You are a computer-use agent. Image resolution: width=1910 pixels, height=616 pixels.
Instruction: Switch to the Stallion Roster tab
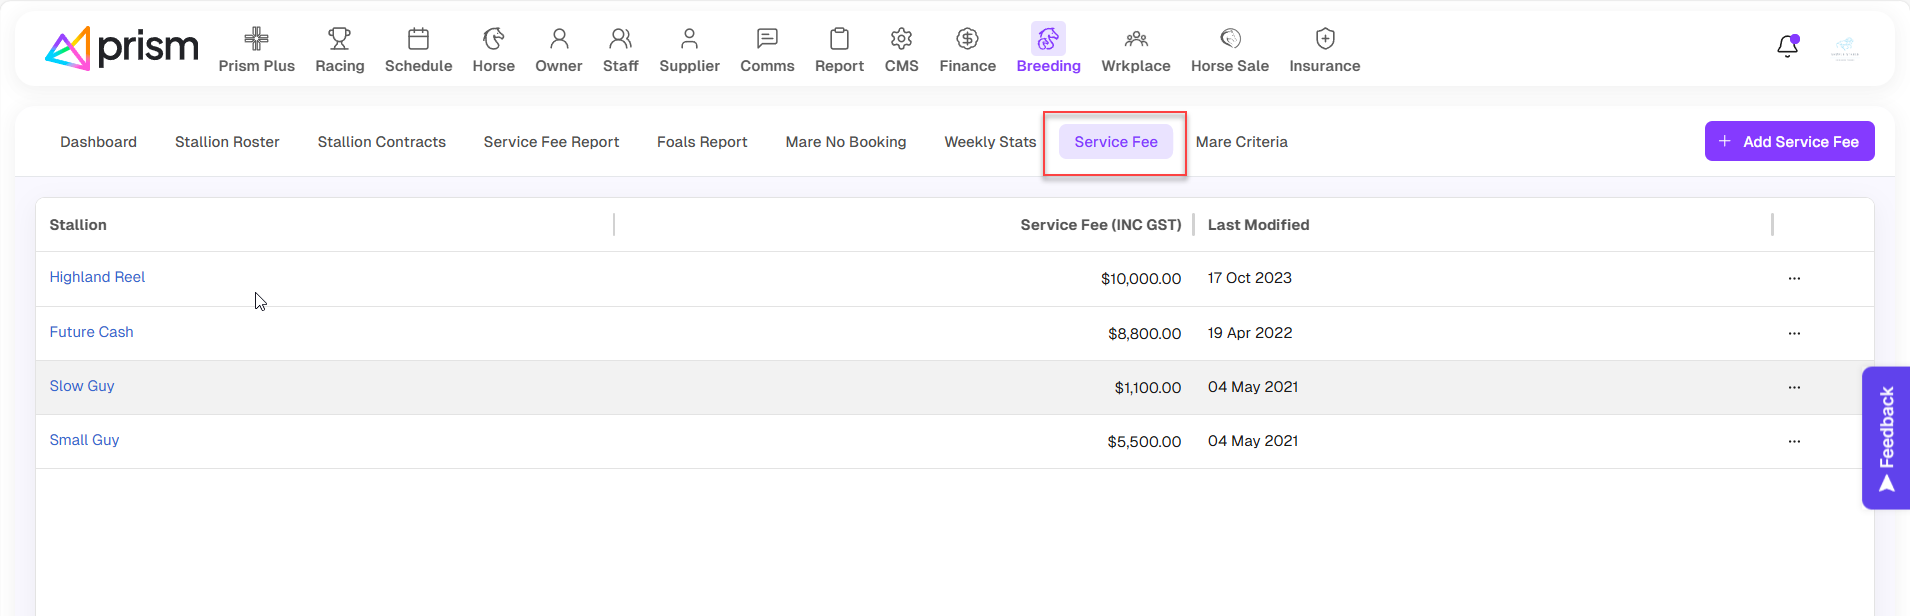[x=227, y=142]
